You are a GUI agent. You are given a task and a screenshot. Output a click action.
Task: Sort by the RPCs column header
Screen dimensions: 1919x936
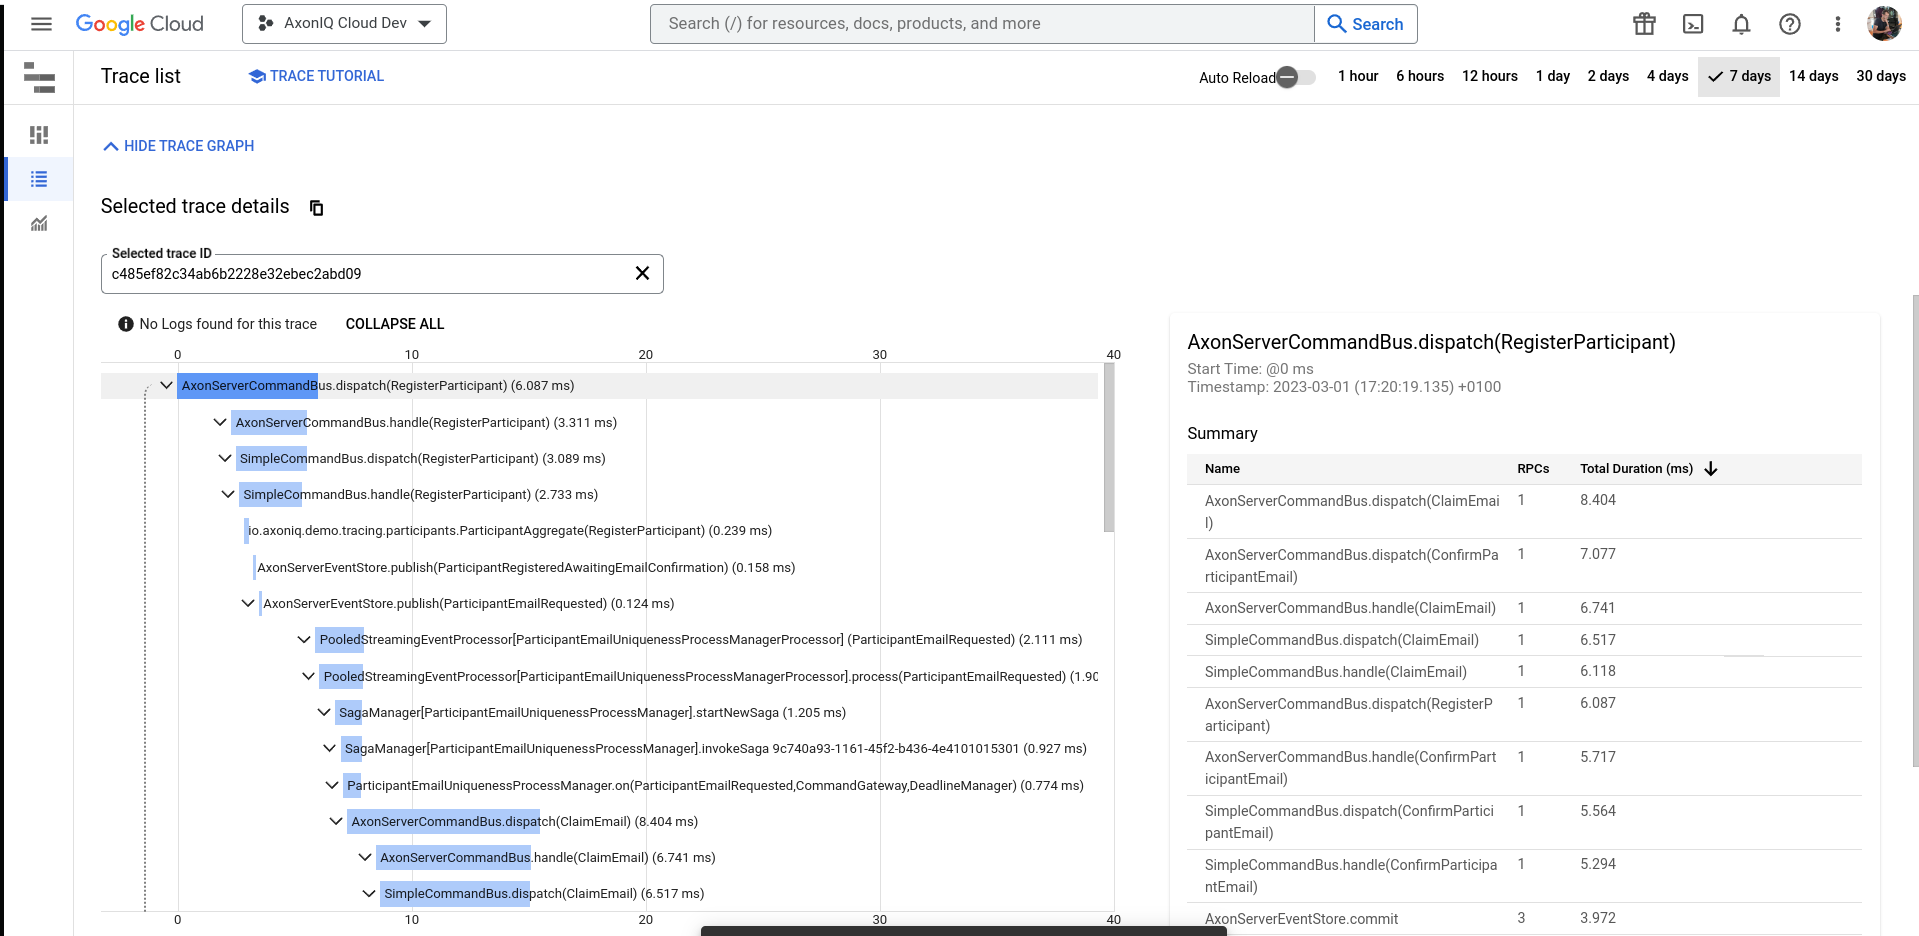pyautogui.click(x=1533, y=469)
